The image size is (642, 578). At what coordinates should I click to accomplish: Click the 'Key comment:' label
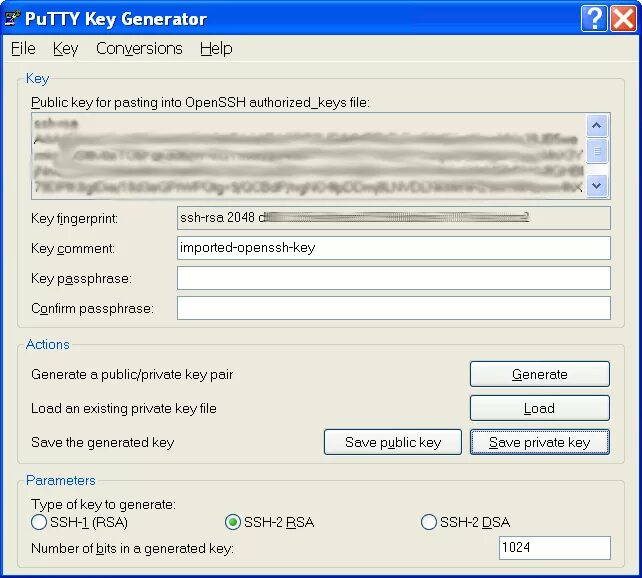[73, 248]
